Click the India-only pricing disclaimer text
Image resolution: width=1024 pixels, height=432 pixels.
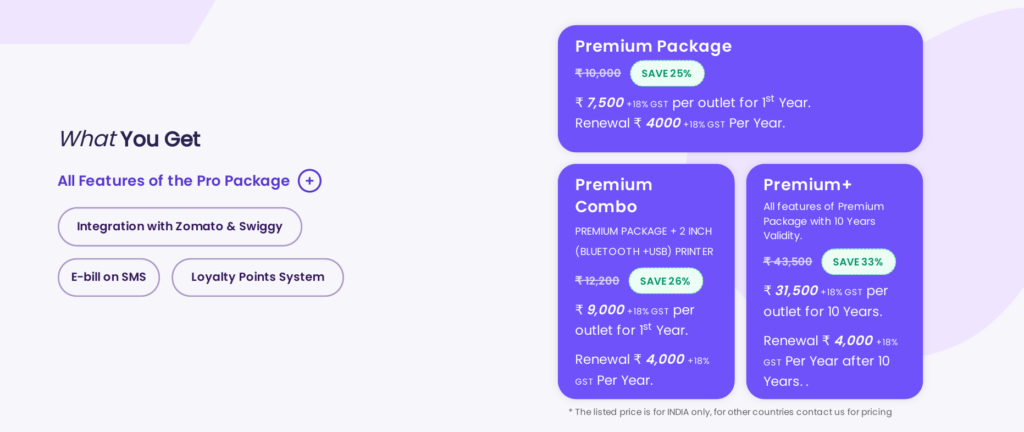point(729,412)
